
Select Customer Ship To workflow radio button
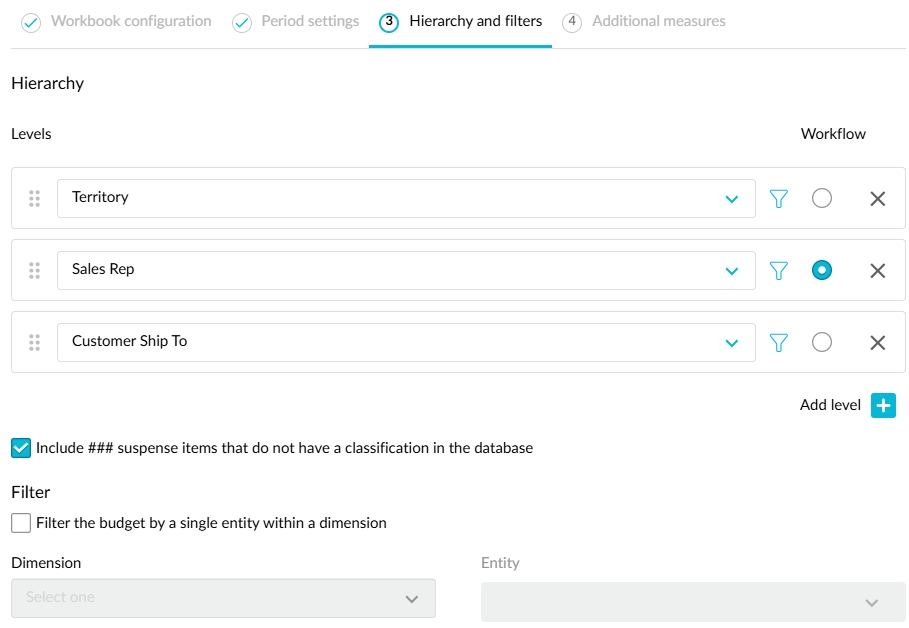pos(822,342)
